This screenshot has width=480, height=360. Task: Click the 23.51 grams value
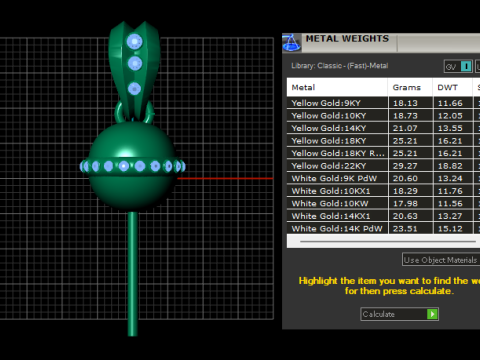click(405, 229)
